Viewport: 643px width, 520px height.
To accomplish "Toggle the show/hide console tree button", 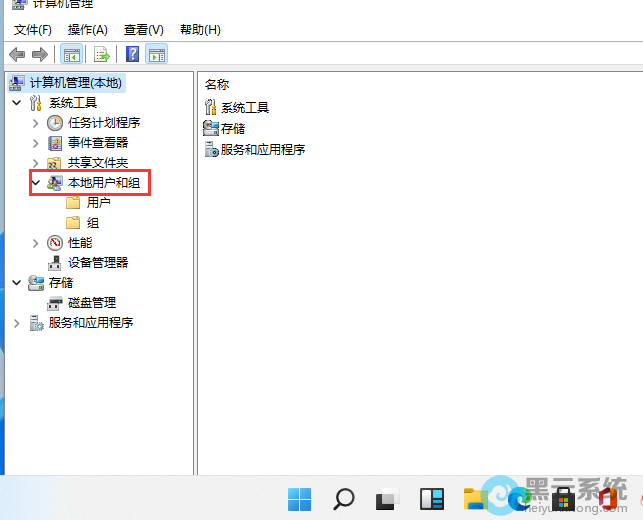I will coord(71,54).
